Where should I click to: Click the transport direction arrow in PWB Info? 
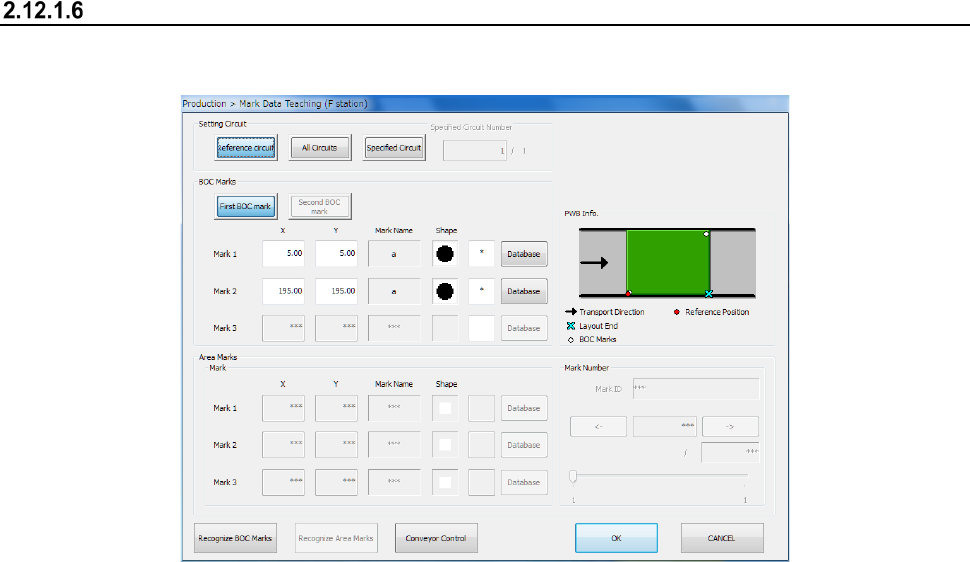(x=593, y=264)
